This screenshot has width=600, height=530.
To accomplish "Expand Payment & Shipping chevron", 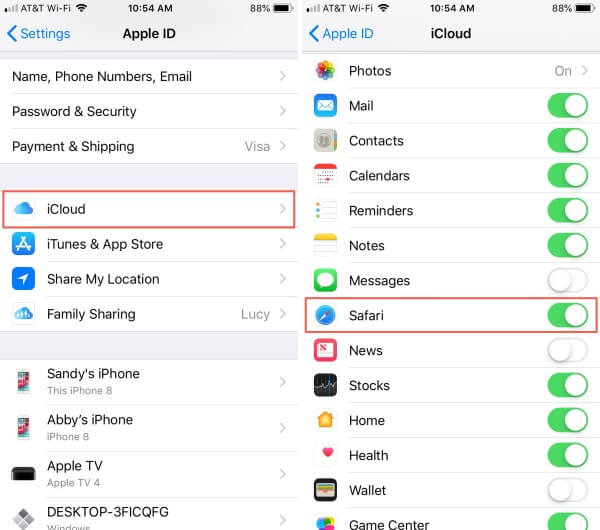I will coord(283,146).
